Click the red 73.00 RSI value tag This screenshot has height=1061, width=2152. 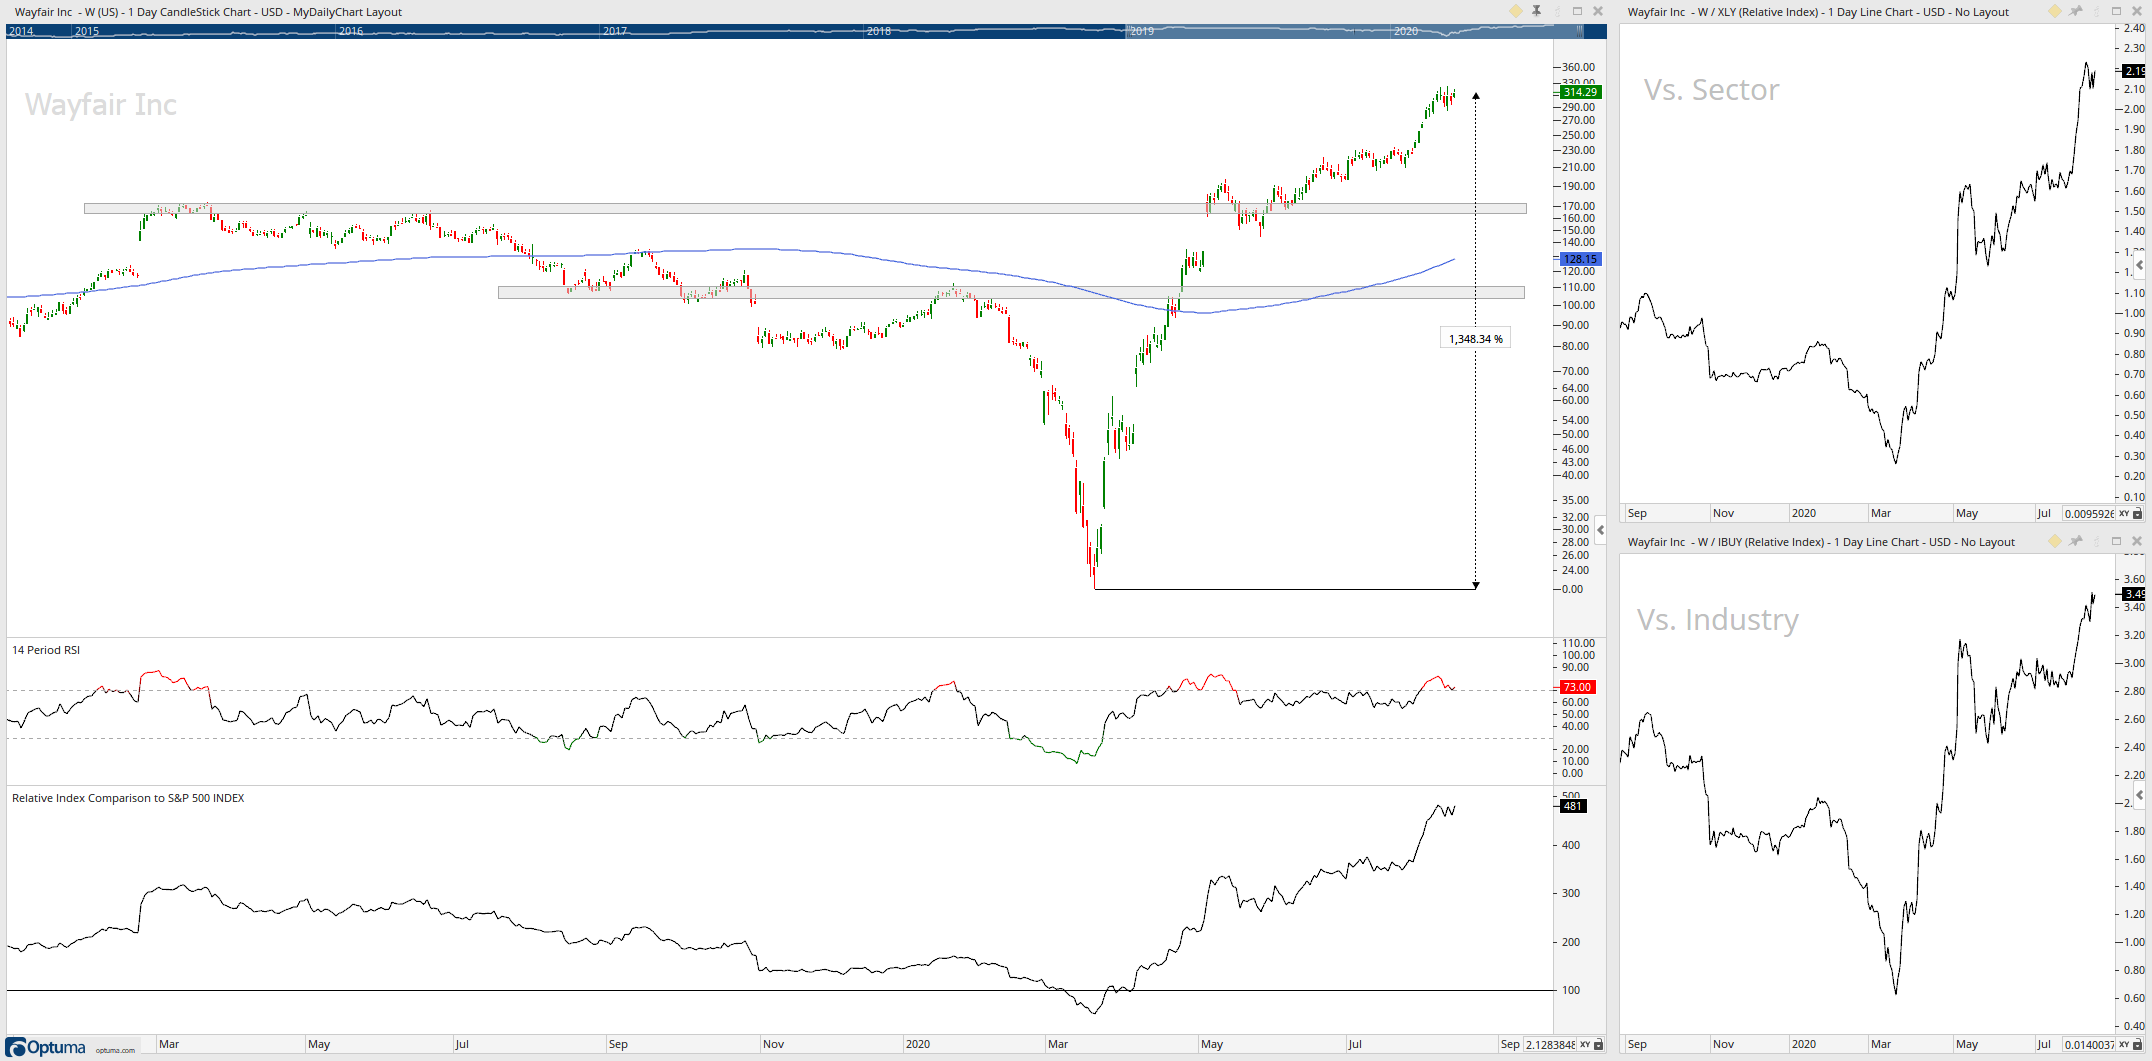[x=1578, y=687]
